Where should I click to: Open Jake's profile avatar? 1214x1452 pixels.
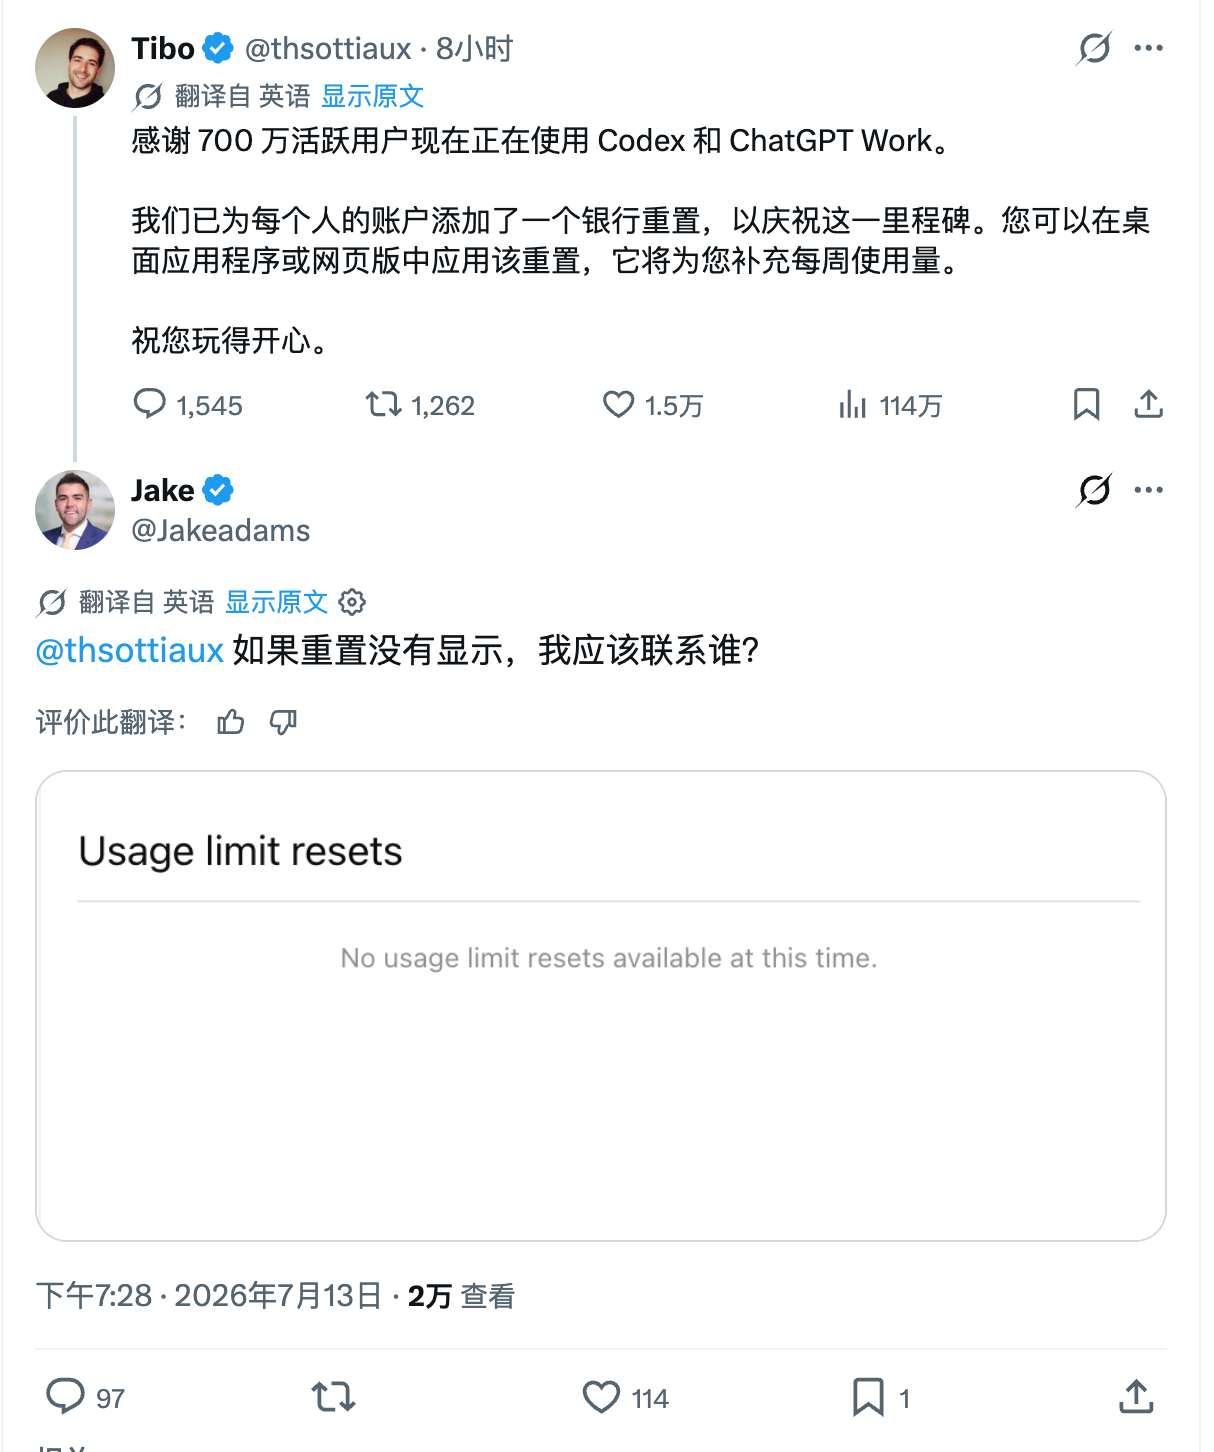(75, 510)
